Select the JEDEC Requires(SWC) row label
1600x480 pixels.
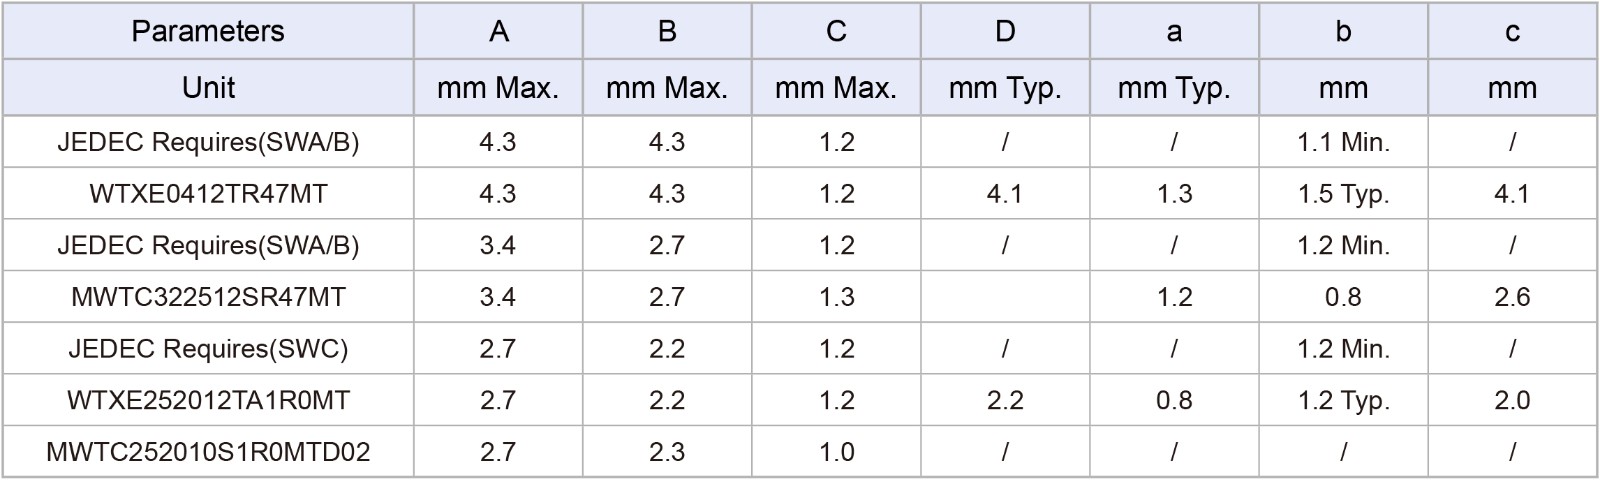[208, 349]
